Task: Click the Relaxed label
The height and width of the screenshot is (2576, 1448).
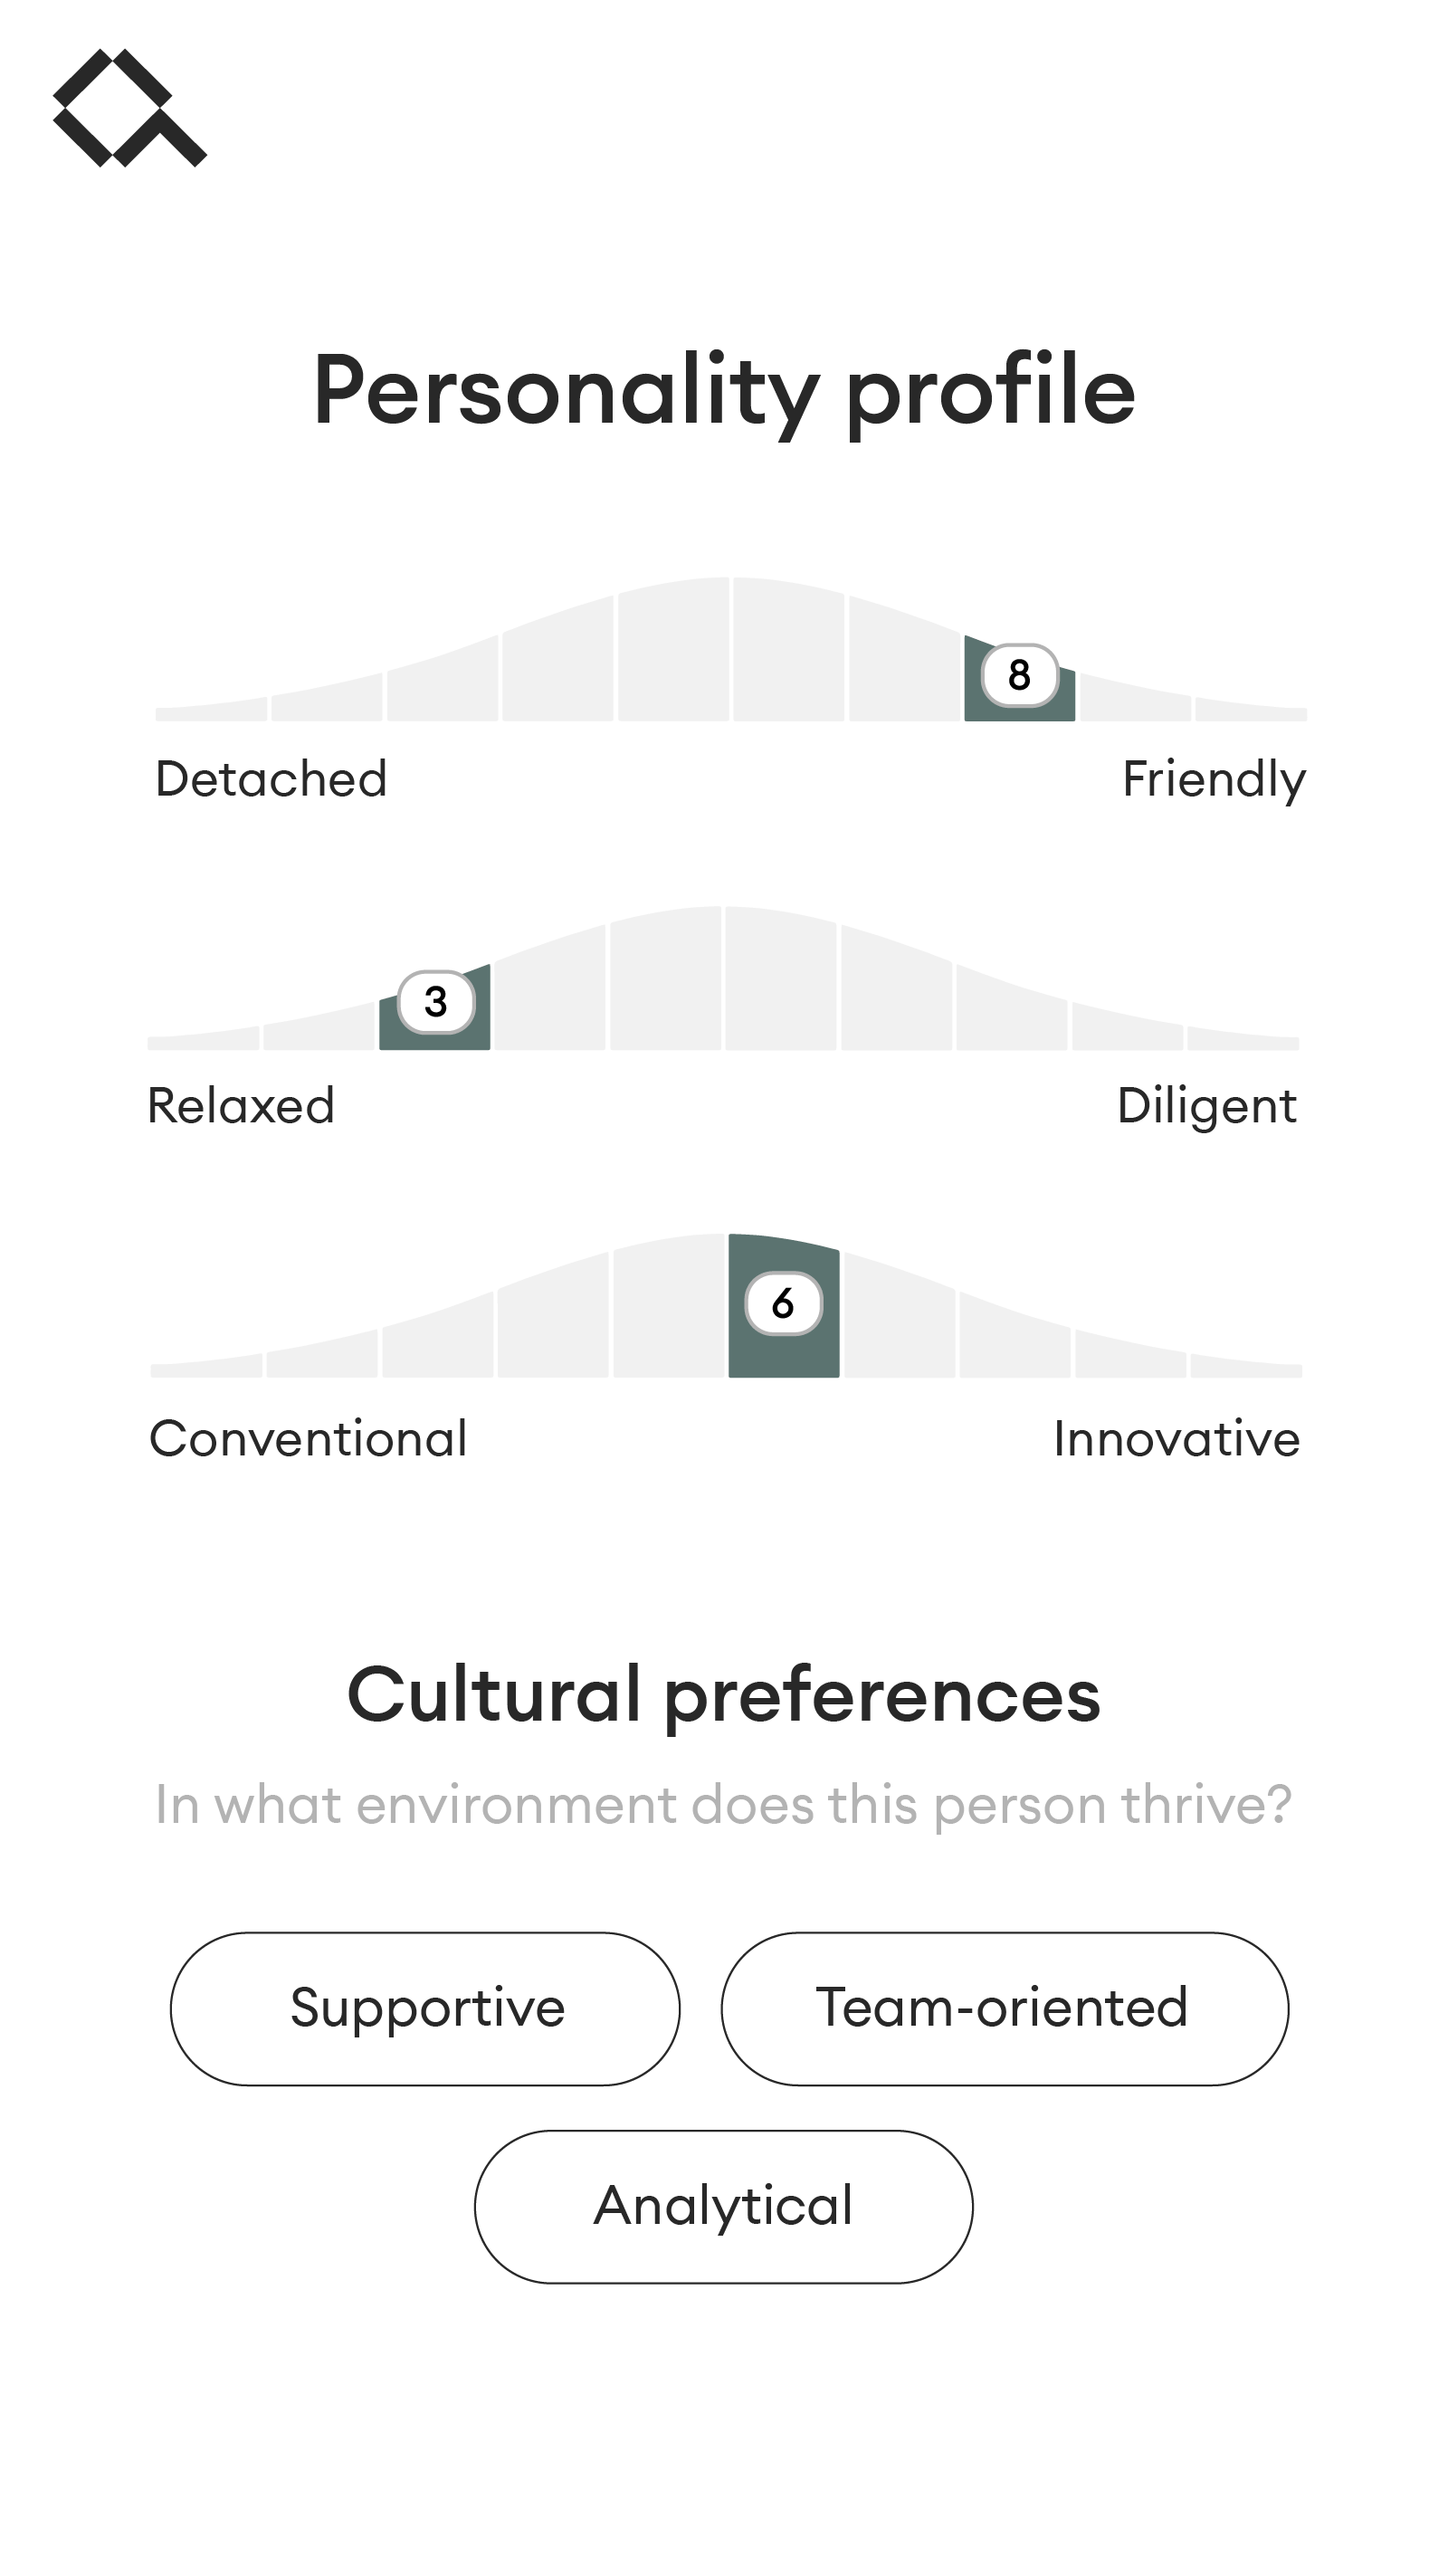Action: 241,1106
